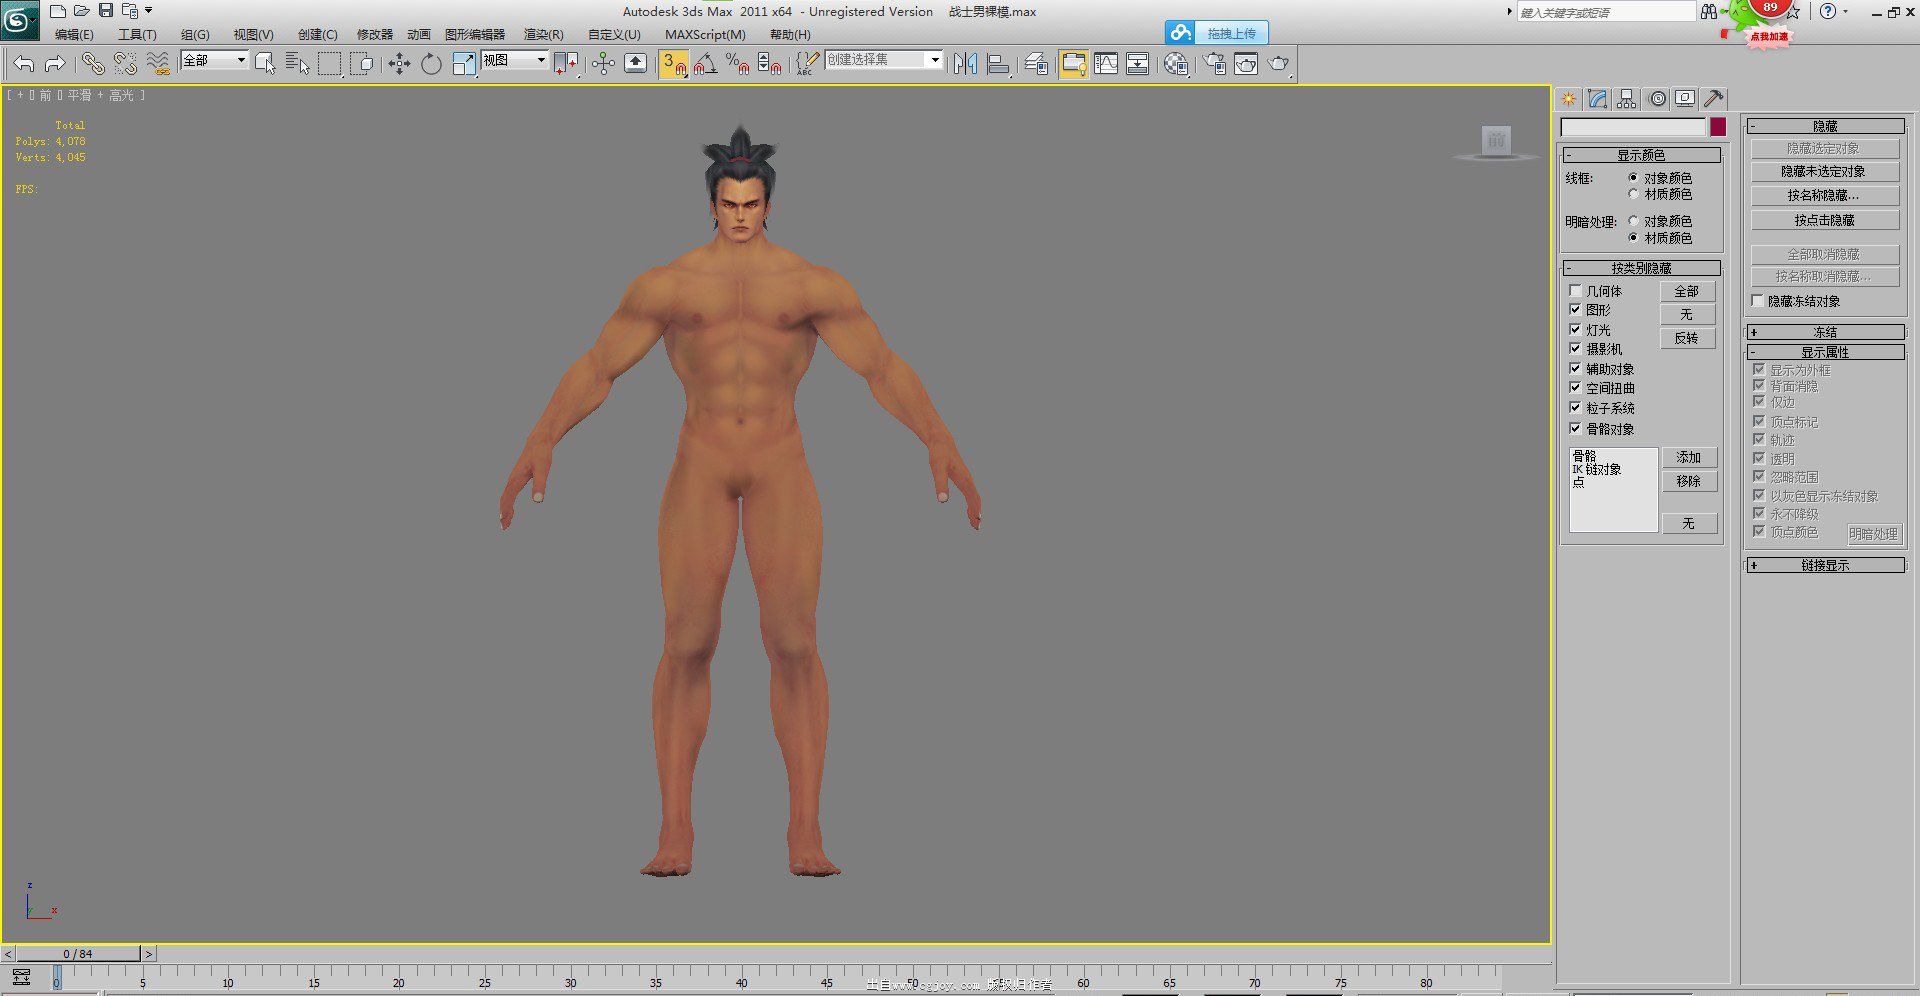Click the object color swatch

point(1718,127)
